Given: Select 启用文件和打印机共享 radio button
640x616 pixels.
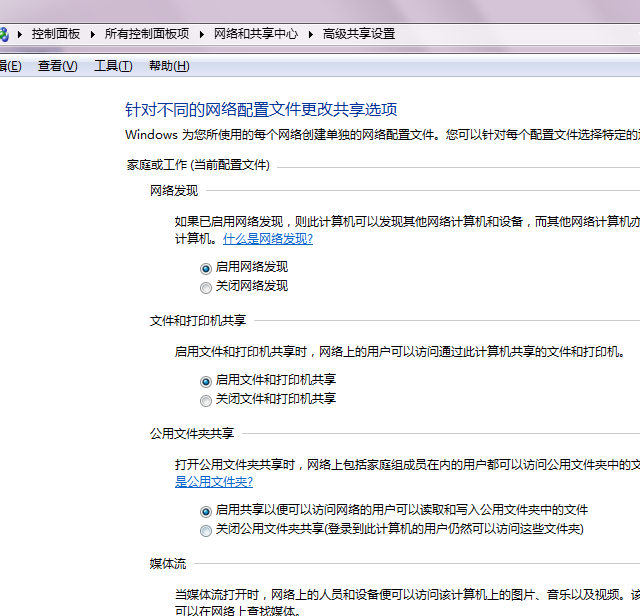Looking at the screenshot, I should [x=206, y=381].
